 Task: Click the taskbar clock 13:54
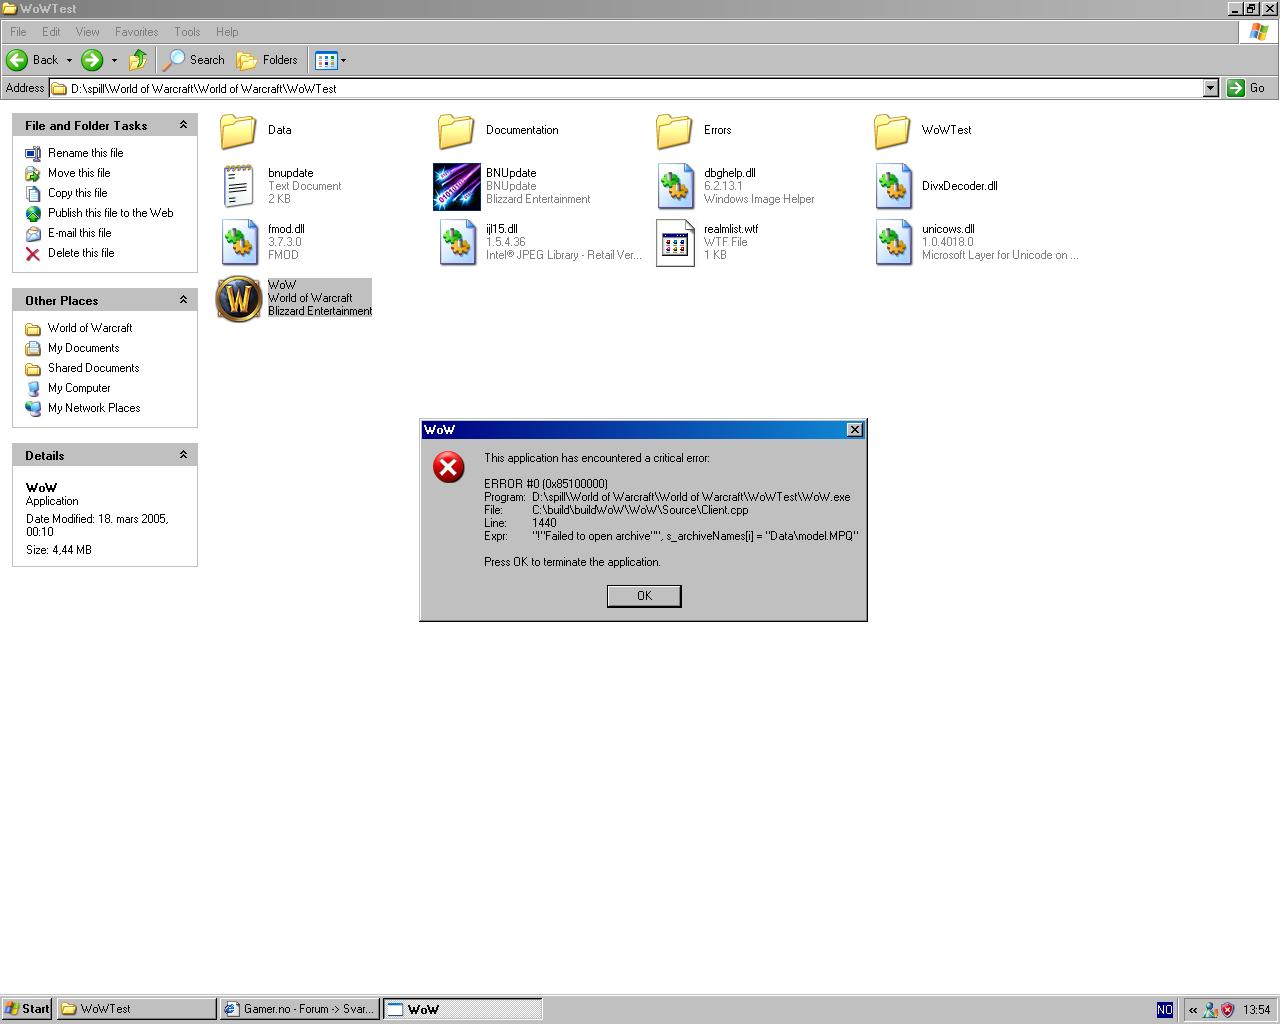[x=1256, y=1010]
